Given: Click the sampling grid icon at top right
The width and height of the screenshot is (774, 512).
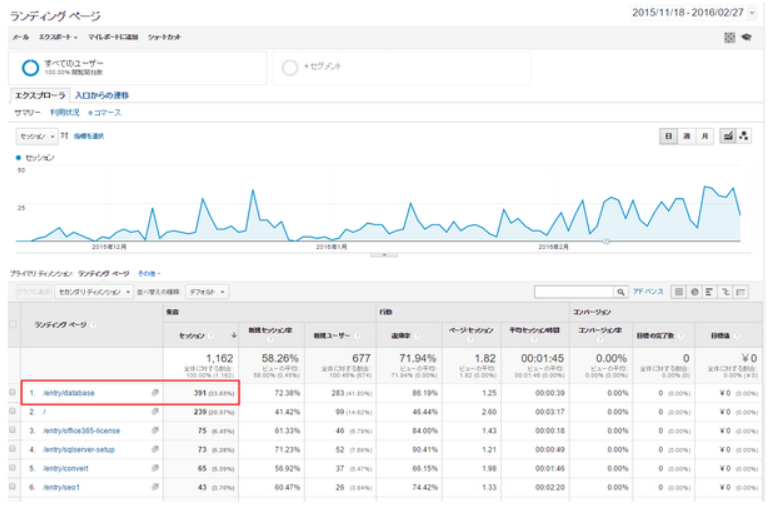Looking at the screenshot, I should coord(730,38).
